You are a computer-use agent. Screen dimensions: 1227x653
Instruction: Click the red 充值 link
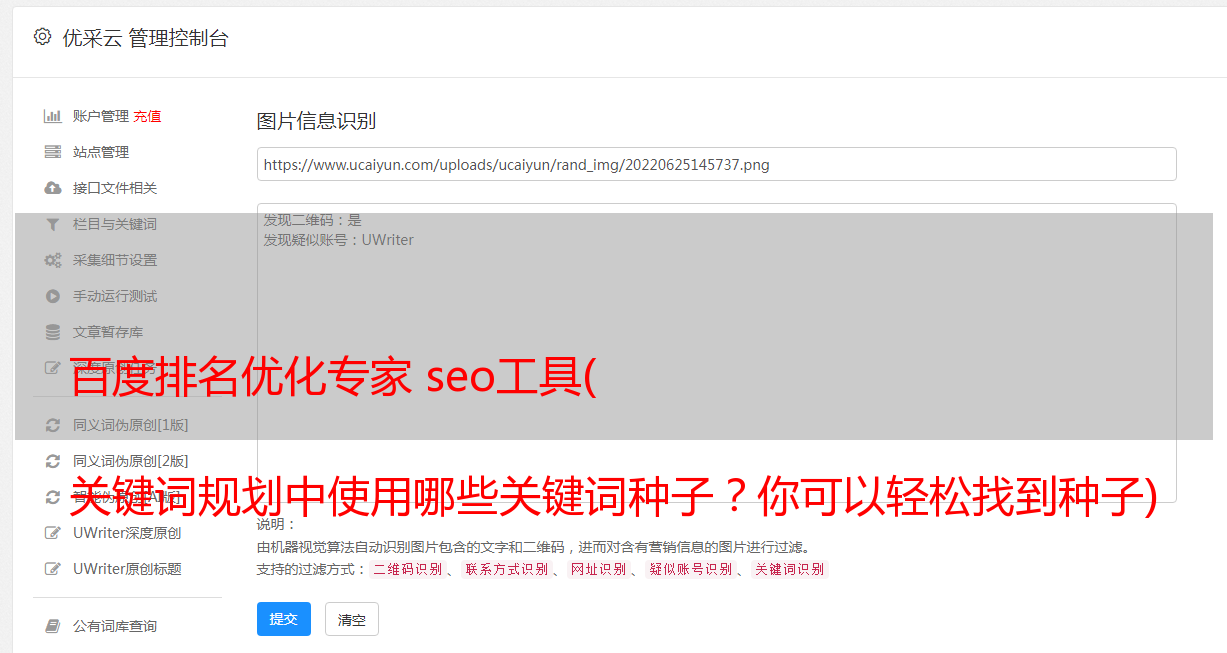tap(147, 116)
